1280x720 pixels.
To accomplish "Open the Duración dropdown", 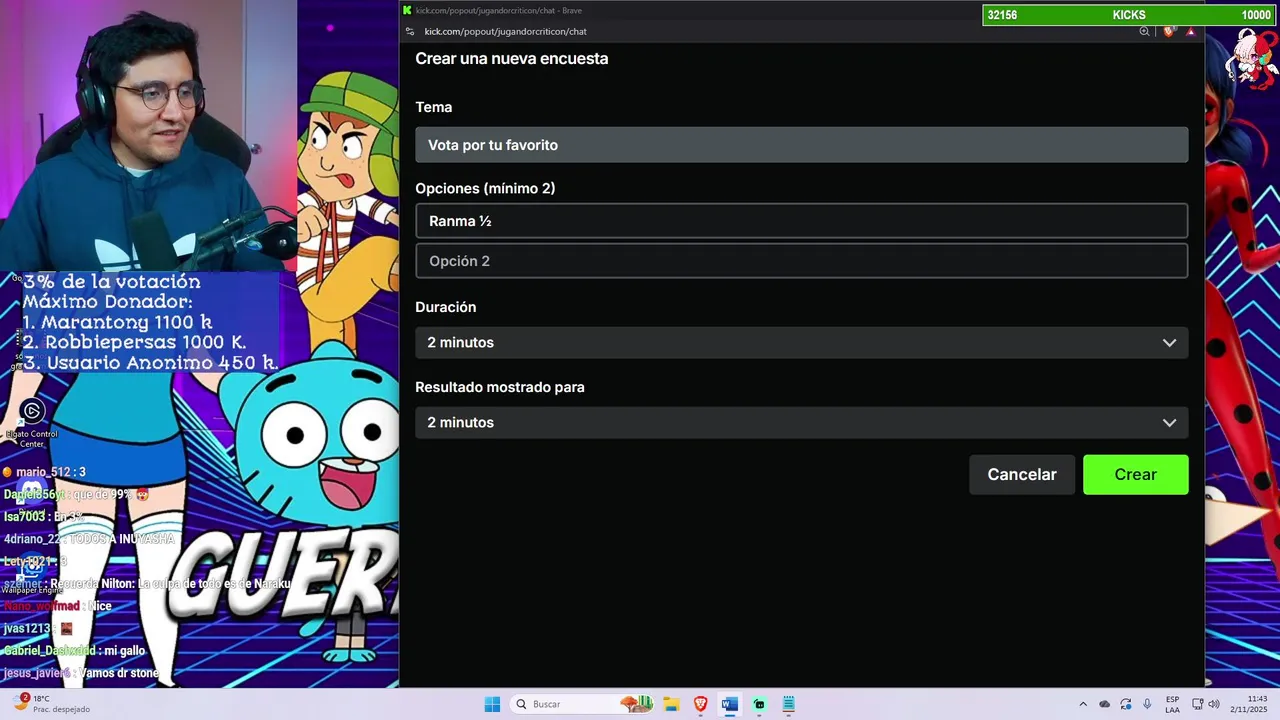I will [x=802, y=342].
